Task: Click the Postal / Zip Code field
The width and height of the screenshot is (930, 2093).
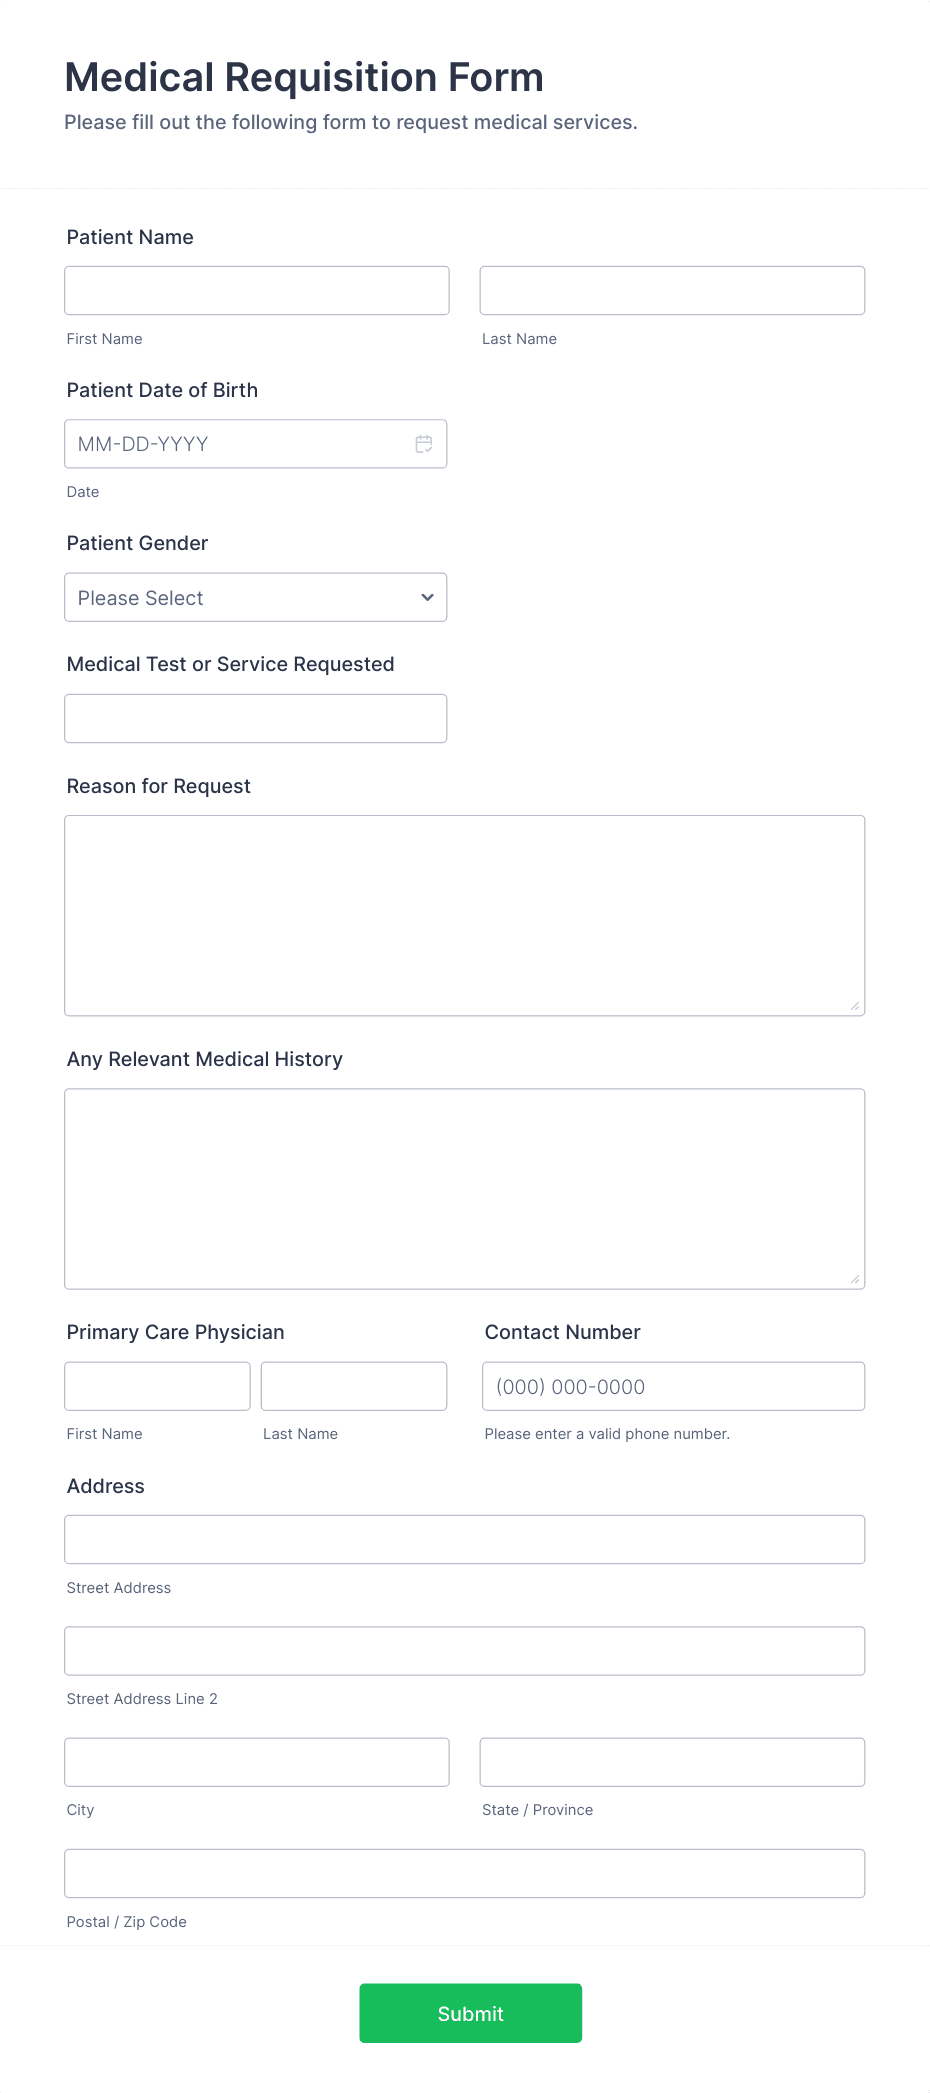Action: pyautogui.click(x=464, y=1873)
